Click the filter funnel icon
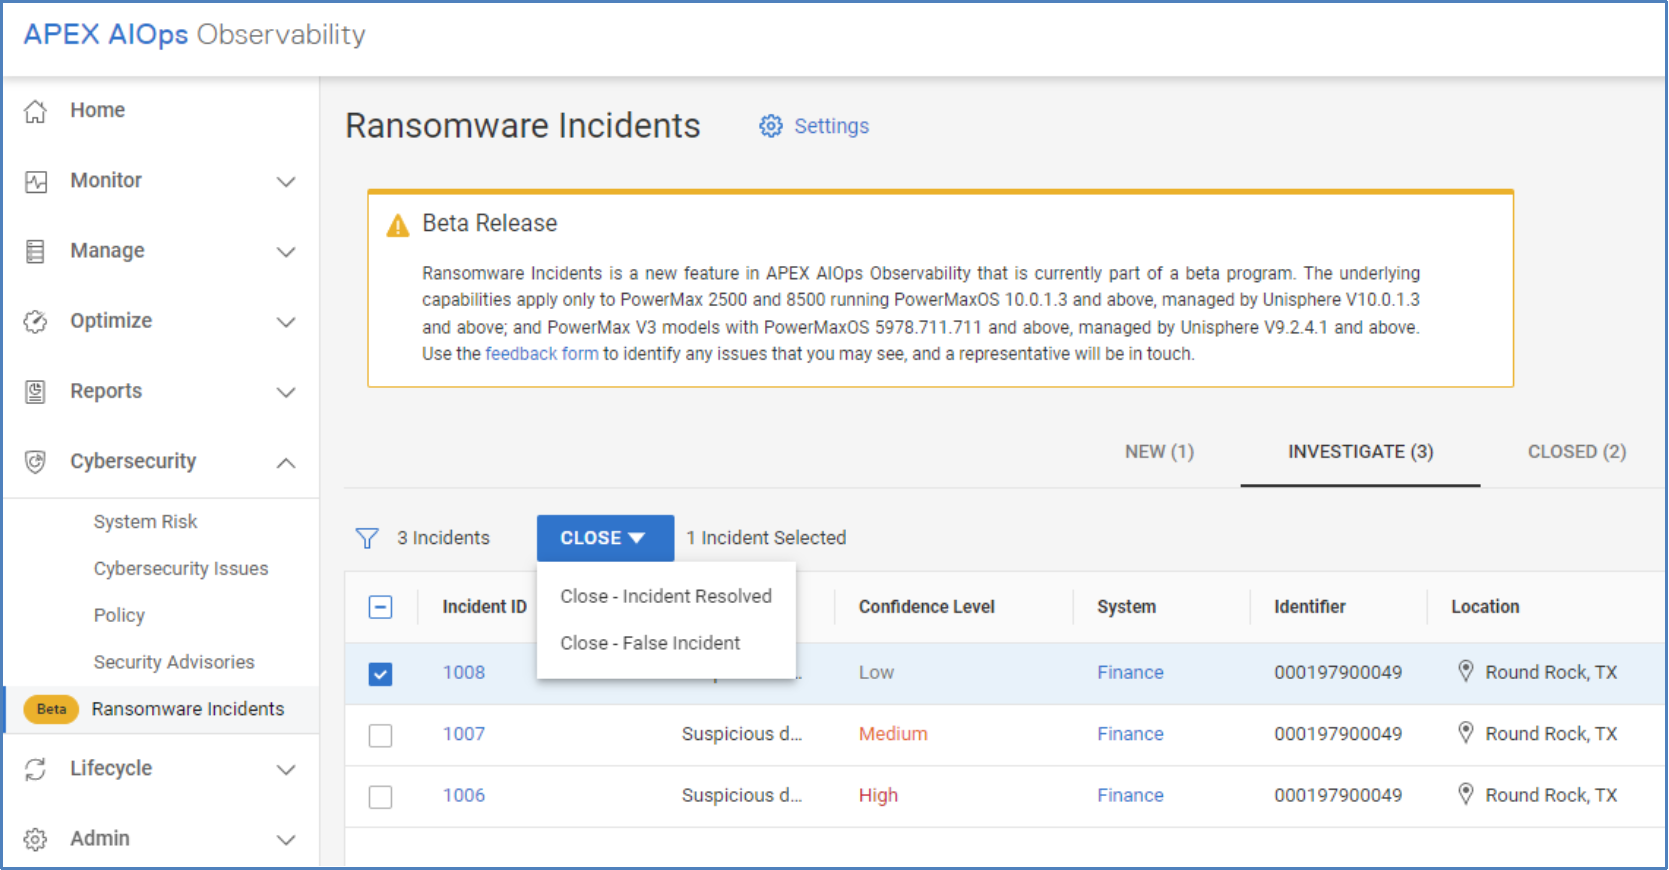 (367, 538)
